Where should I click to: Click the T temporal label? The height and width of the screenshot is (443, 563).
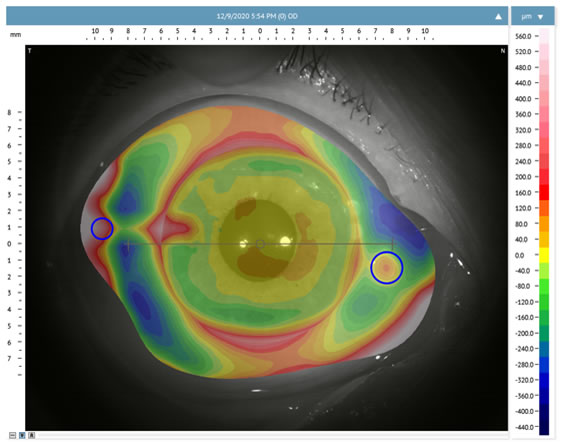tap(29, 51)
